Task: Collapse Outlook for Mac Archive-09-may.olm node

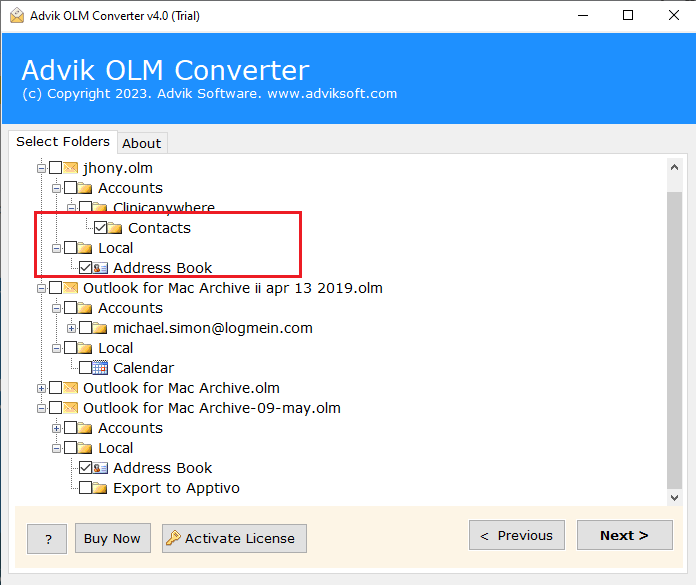Action: pos(41,408)
